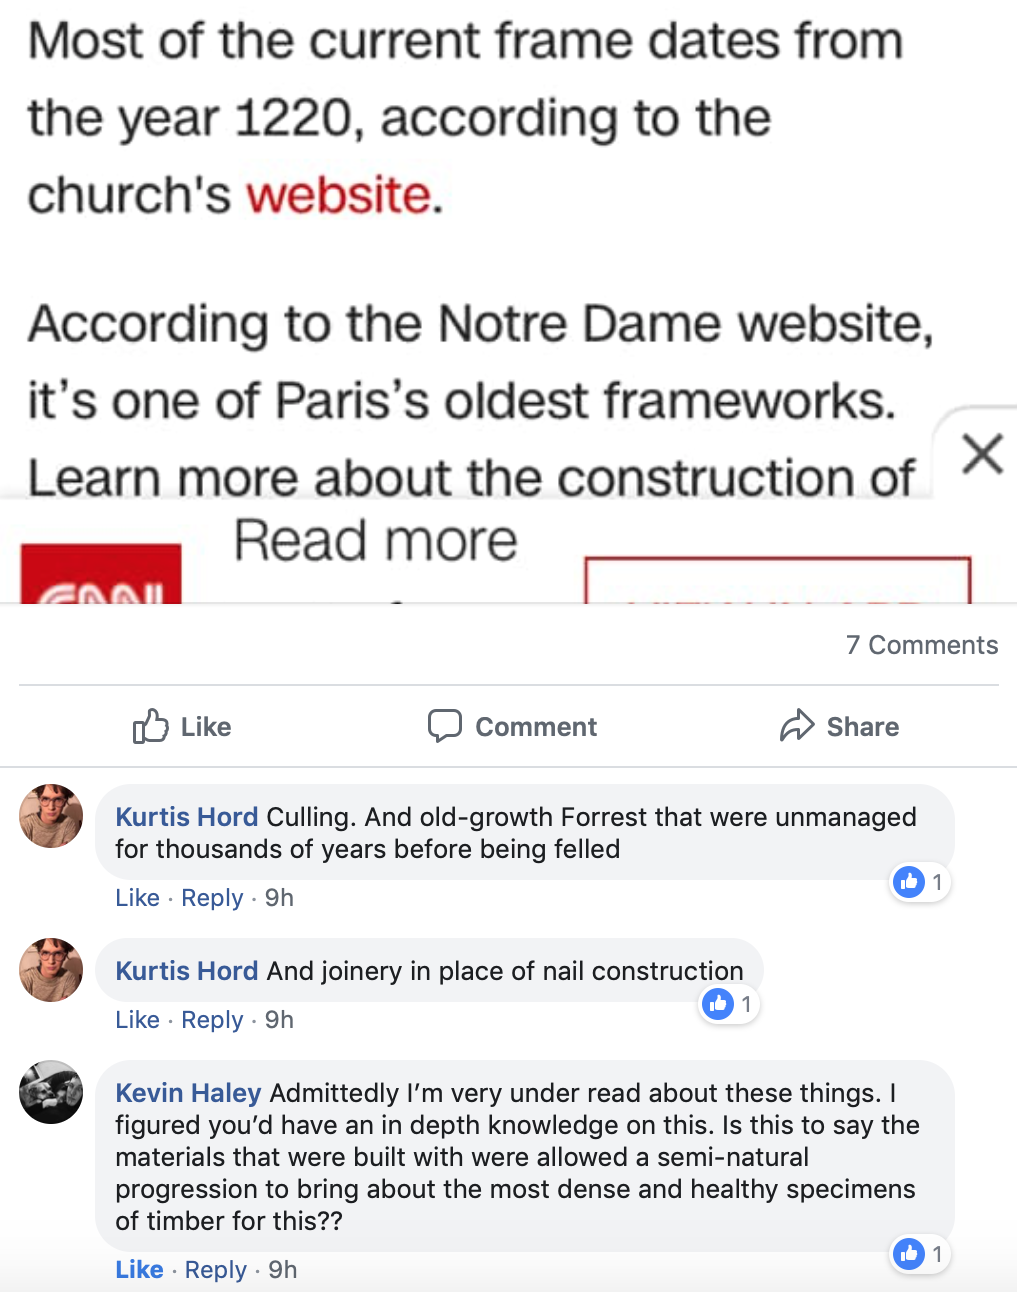Viewport: 1017px width, 1292px height.
Task: Close the article overlay with the X
Action: point(982,454)
